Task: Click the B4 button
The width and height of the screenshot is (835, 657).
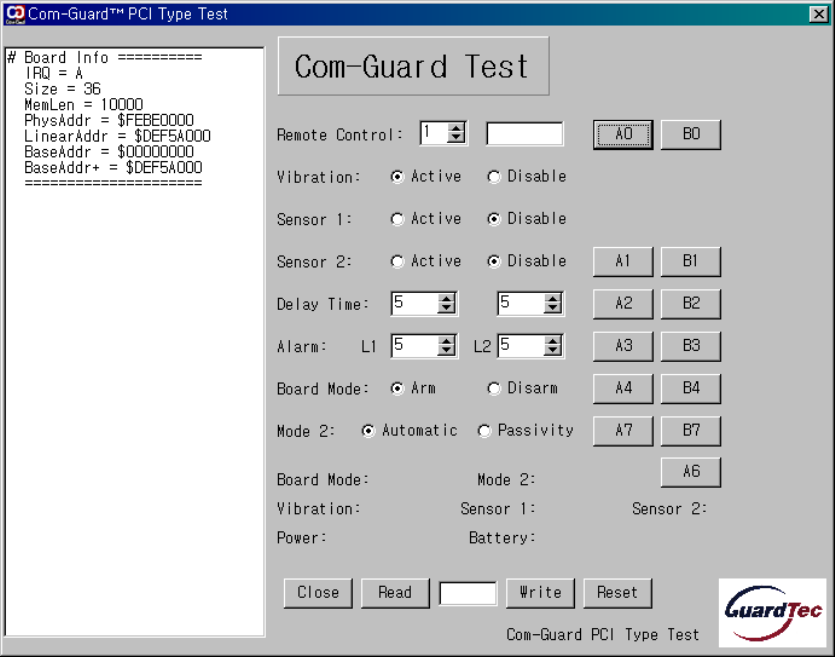Action: click(691, 389)
